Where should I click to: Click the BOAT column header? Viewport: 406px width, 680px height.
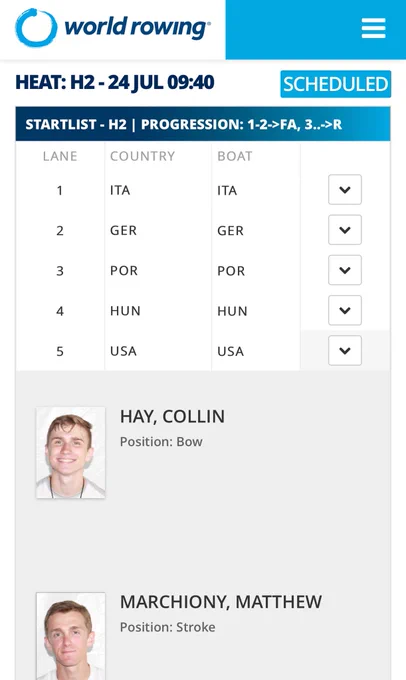(235, 156)
